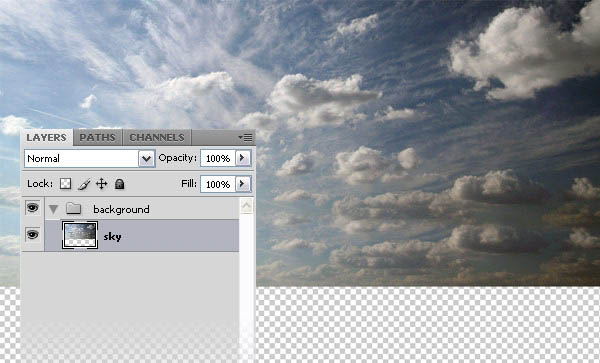Enable lock position move icon
Image resolution: width=600 pixels, height=363 pixels.
pos(101,184)
